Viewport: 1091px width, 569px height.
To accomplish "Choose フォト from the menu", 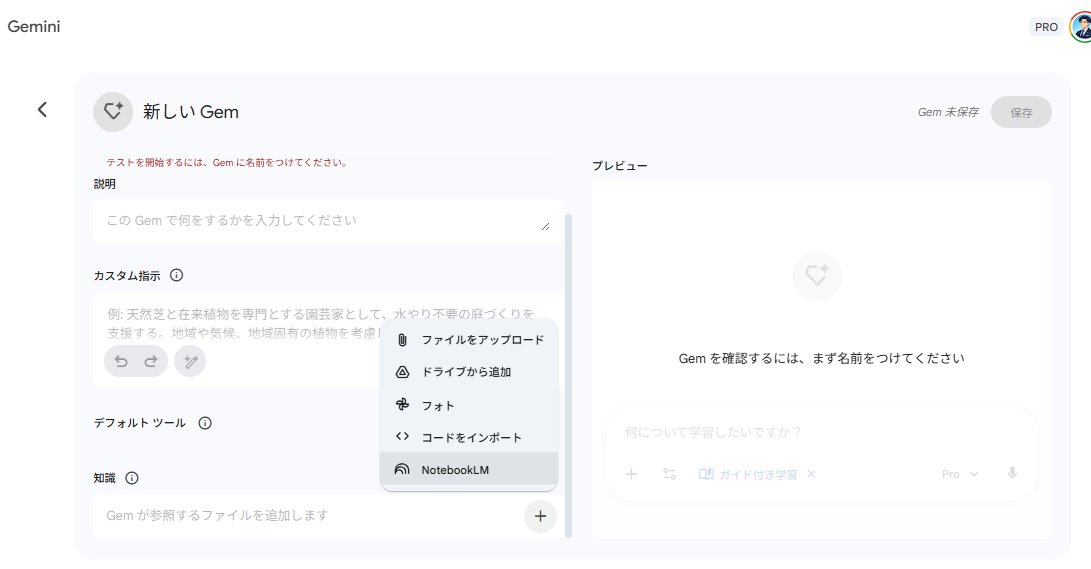I will point(469,405).
